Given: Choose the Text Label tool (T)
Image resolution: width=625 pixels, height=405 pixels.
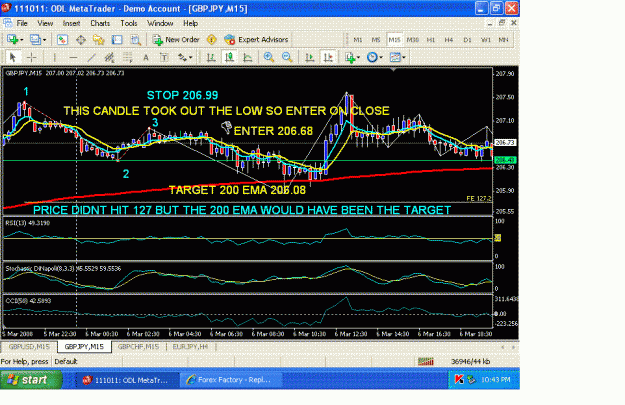Looking at the screenshot, I should click(x=164, y=57).
